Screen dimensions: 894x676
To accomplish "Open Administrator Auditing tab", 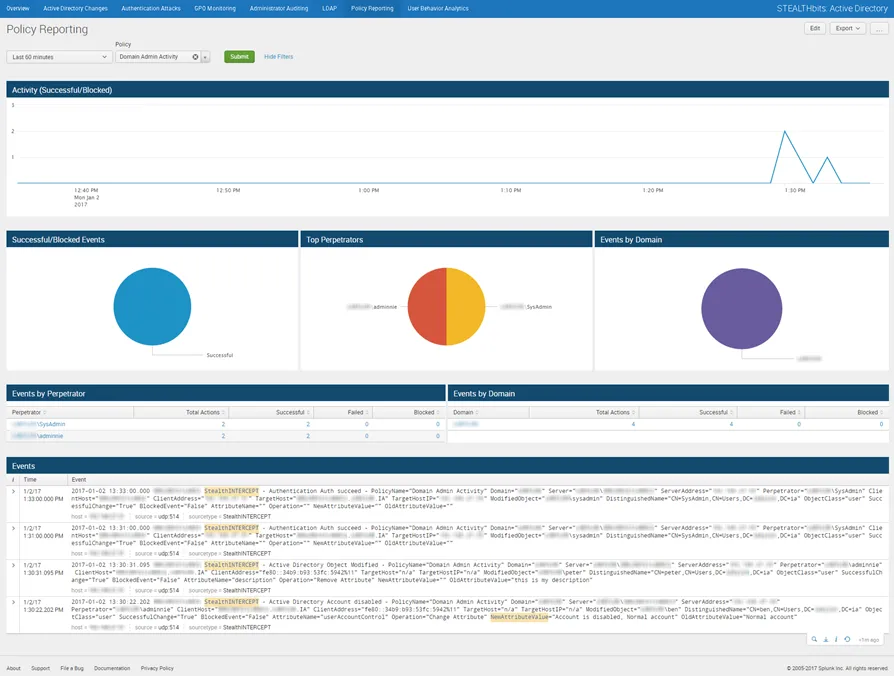I will point(279,9).
